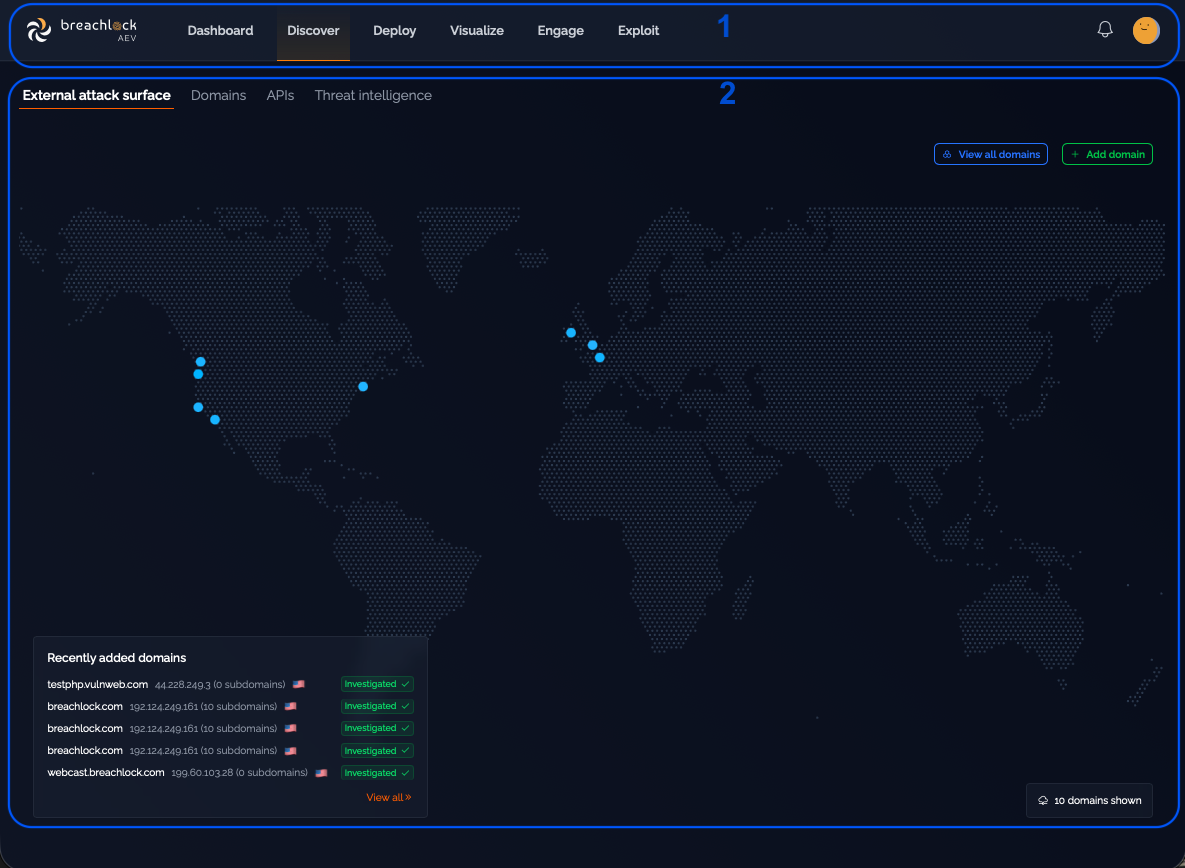Screen dimensions: 1185x868
Task: Open the notifications bell
Action: point(1104,29)
